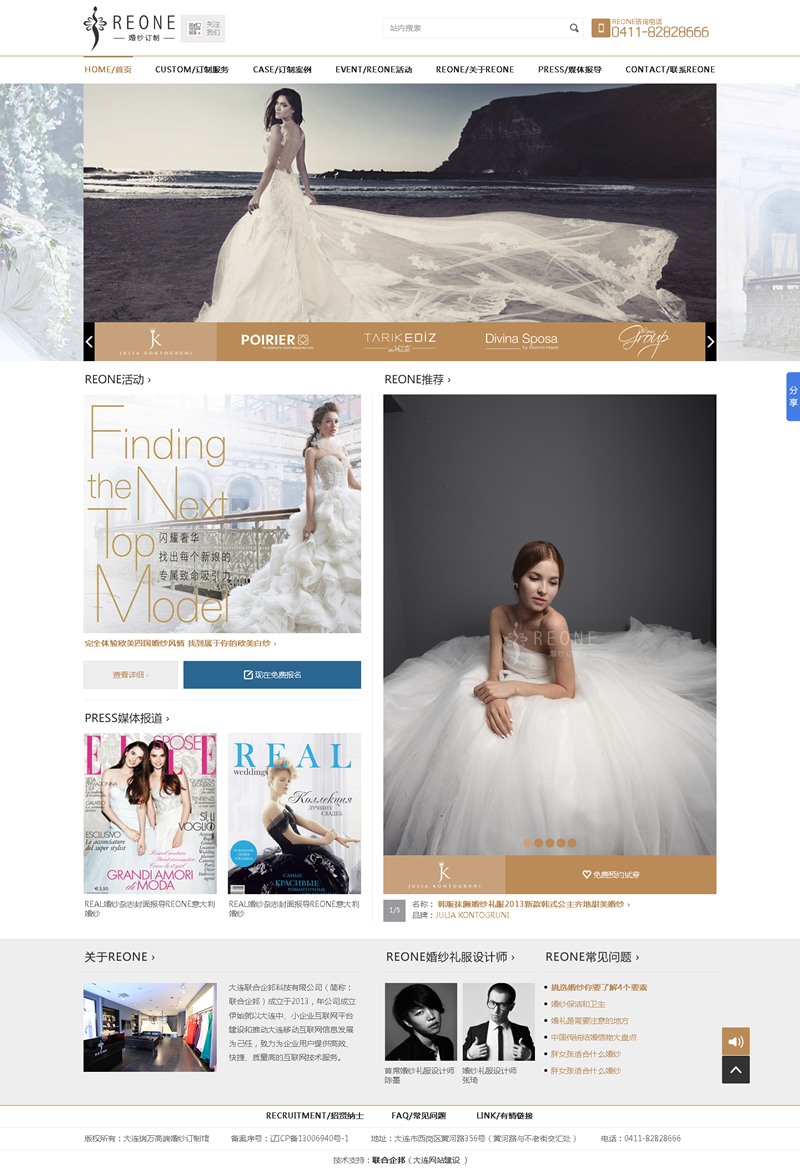The width and height of the screenshot is (800, 1172).
Task: Click the search magnifier icon
Action: (x=574, y=28)
